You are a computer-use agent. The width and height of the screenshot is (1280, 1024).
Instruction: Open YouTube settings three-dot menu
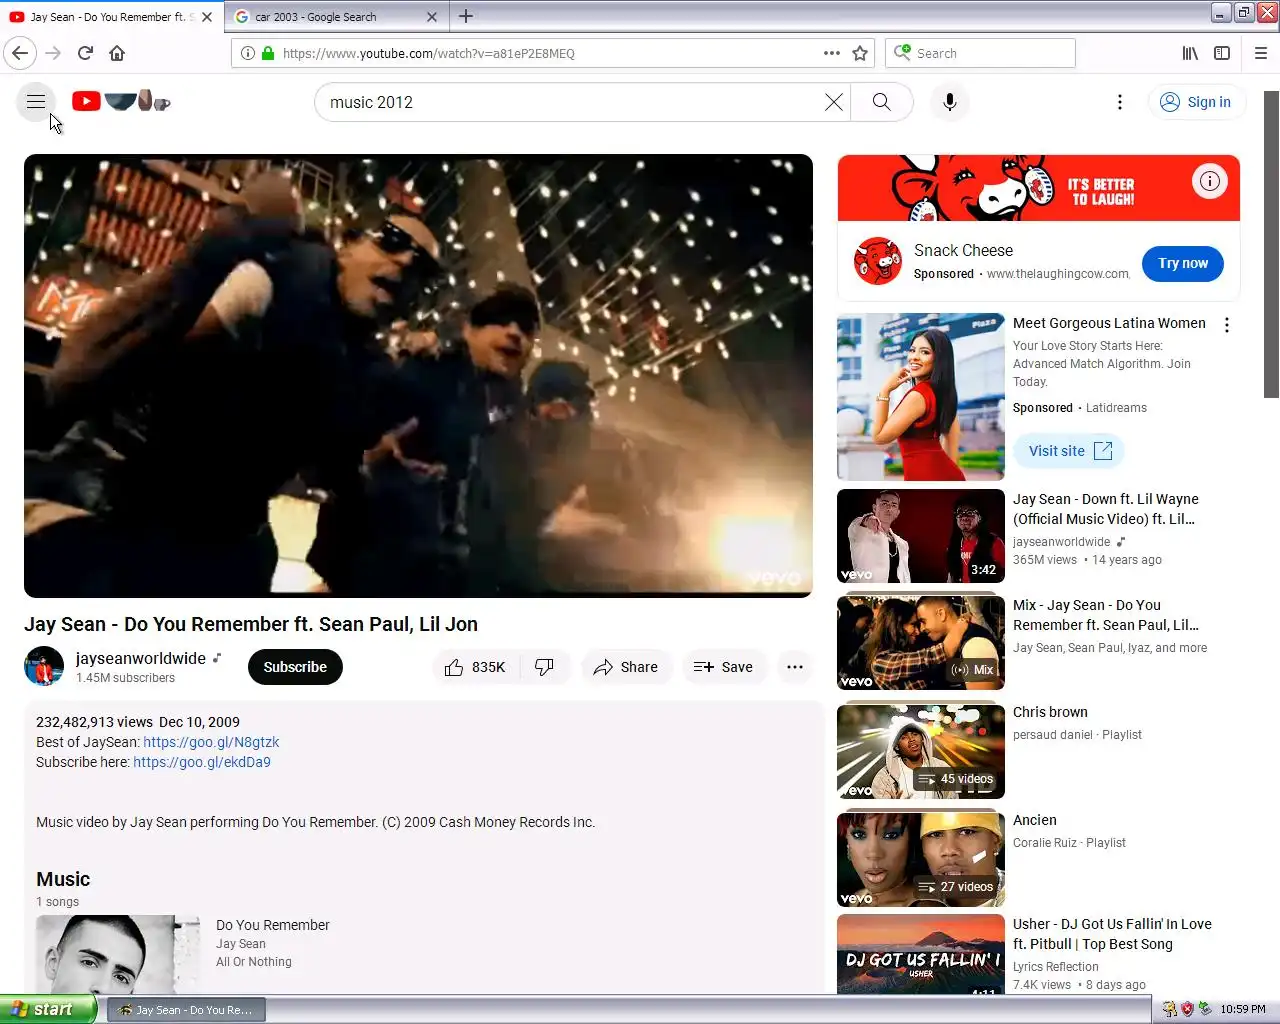(x=1120, y=102)
